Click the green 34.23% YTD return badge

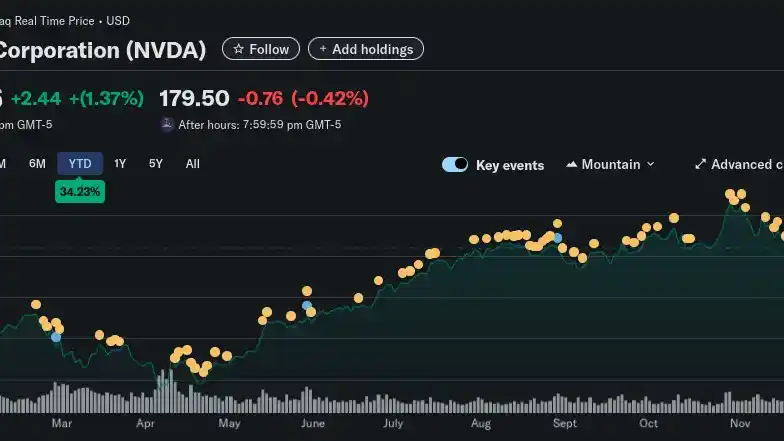pos(80,190)
